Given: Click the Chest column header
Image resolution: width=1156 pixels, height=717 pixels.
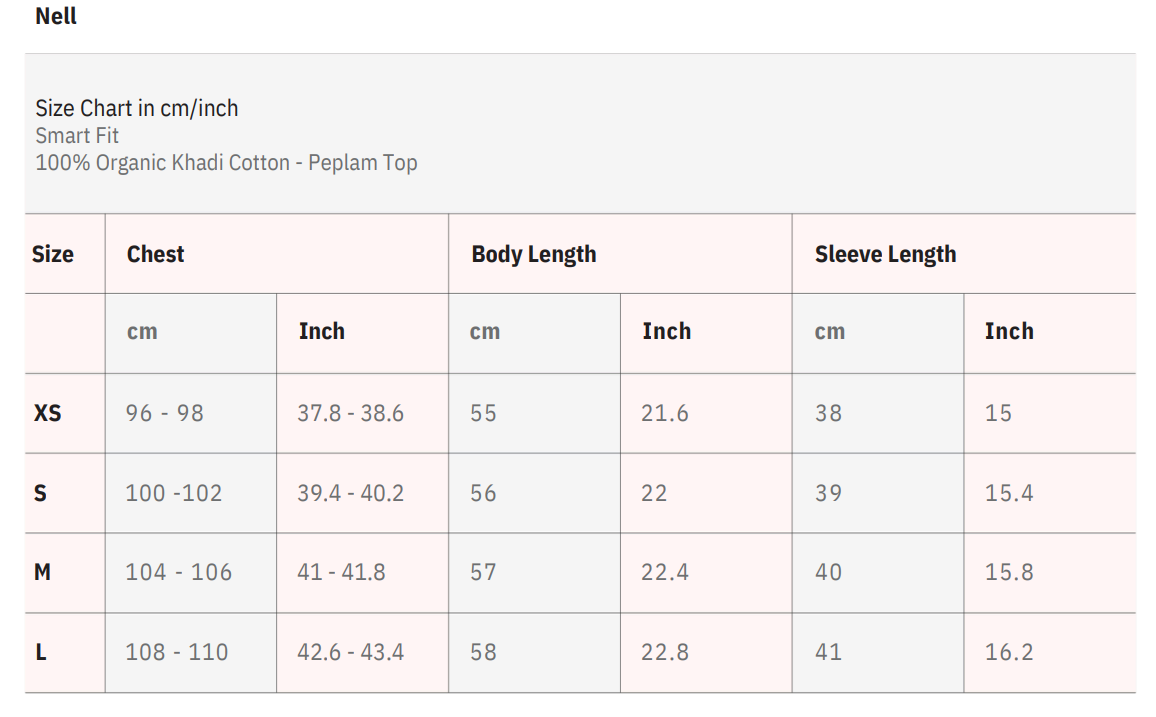Looking at the screenshot, I should pos(156,254).
